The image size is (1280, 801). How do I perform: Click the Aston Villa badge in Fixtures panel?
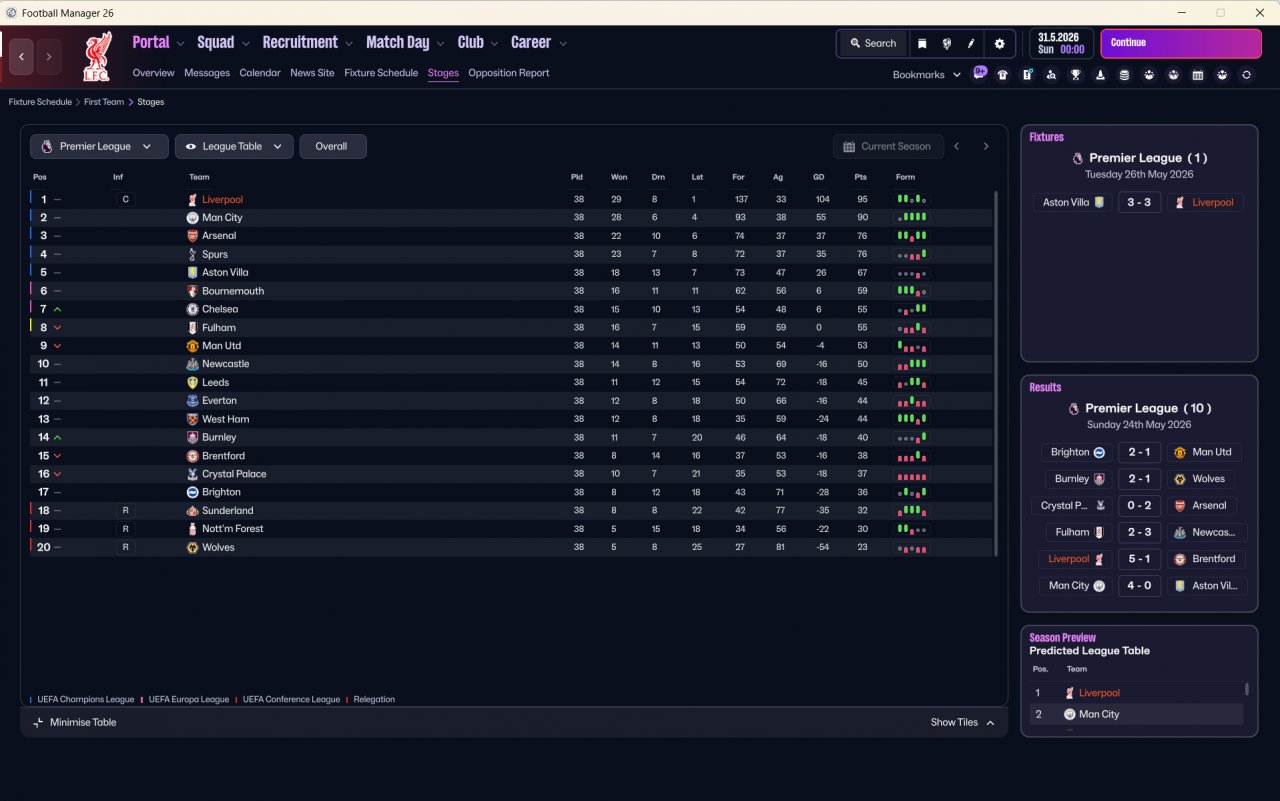(x=1100, y=202)
